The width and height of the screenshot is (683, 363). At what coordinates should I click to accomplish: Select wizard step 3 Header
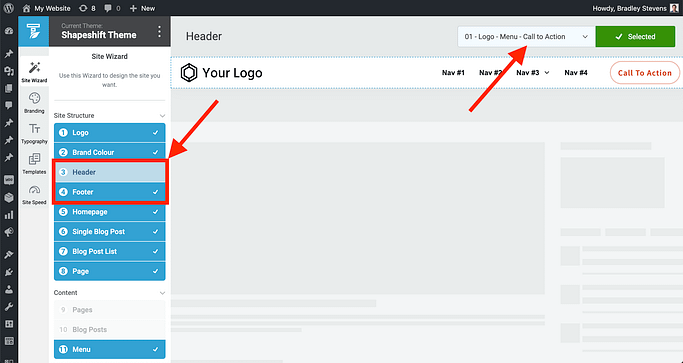[x=109, y=172]
